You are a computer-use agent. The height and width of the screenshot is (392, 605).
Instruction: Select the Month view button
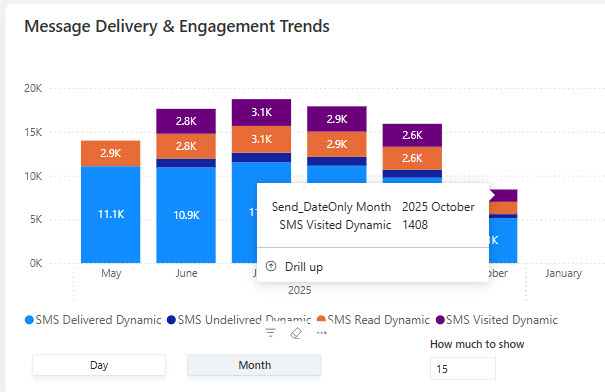point(254,365)
